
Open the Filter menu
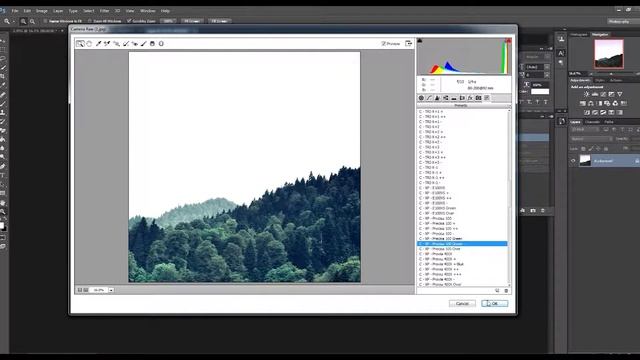point(104,11)
